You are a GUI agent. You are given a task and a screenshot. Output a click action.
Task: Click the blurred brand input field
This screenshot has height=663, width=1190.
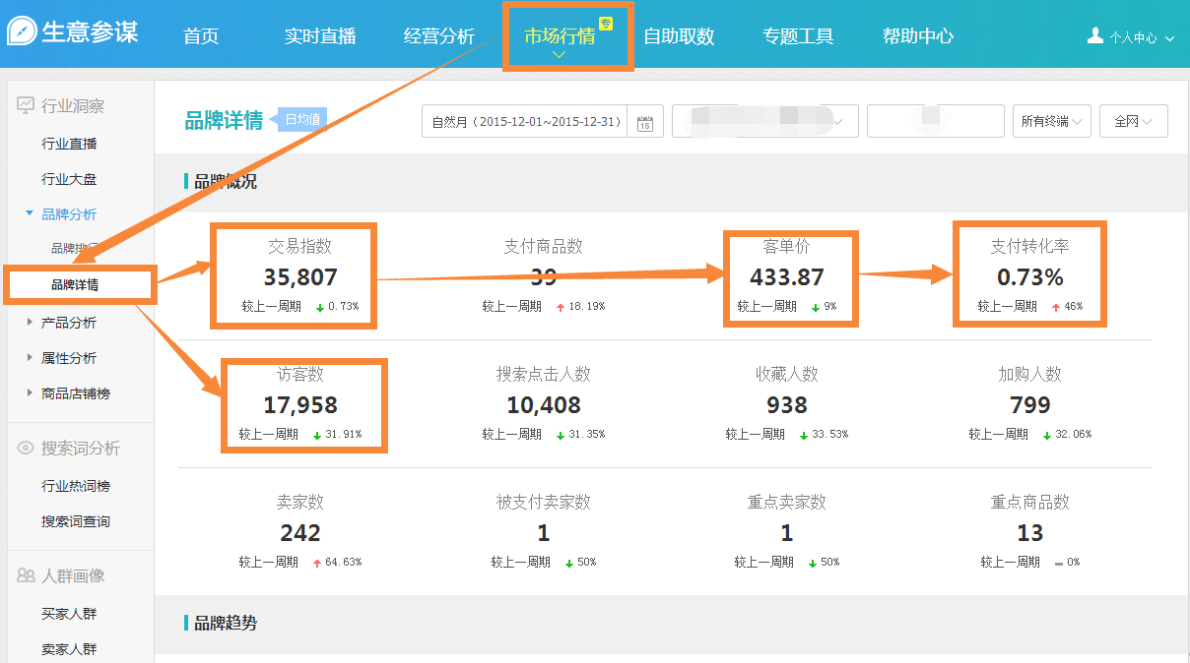935,121
